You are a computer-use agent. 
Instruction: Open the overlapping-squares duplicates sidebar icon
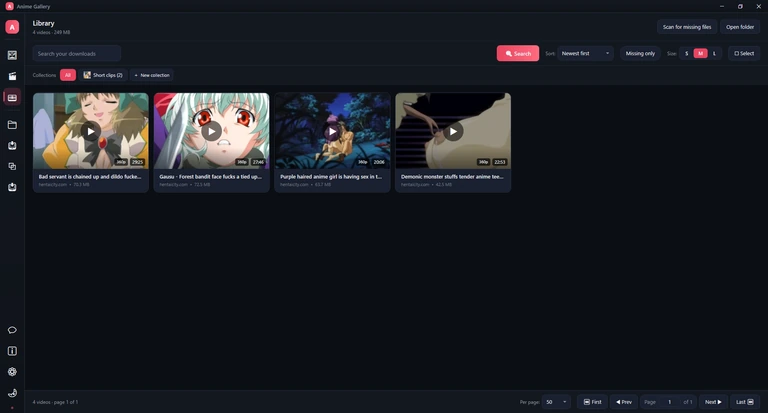click(x=12, y=167)
